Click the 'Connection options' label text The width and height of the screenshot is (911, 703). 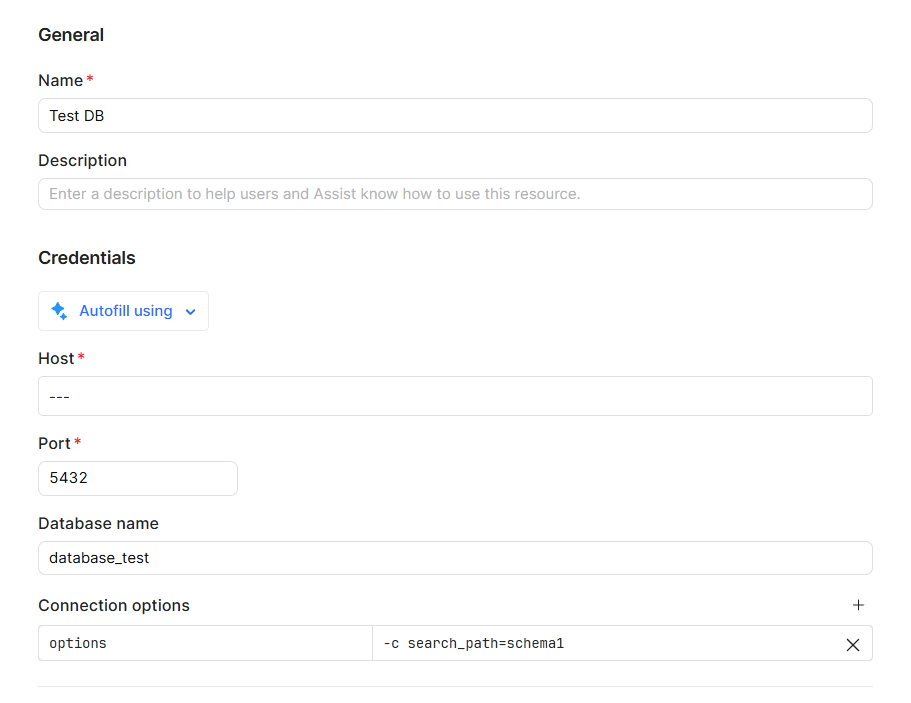(x=113, y=605)
